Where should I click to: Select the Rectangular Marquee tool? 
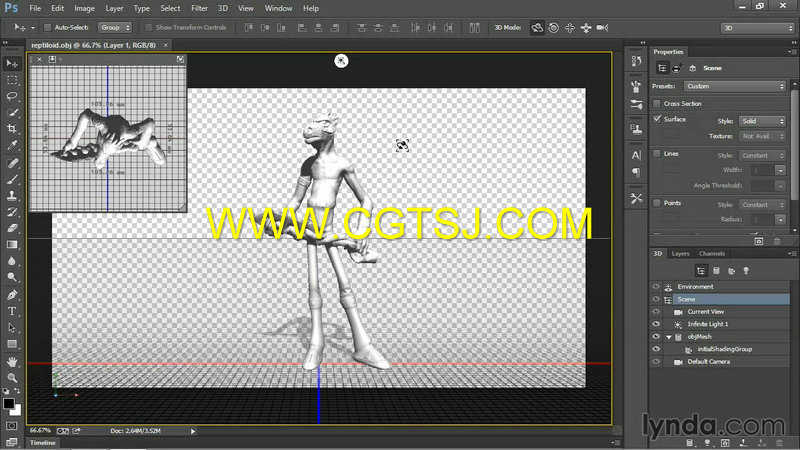click(12, 80)
